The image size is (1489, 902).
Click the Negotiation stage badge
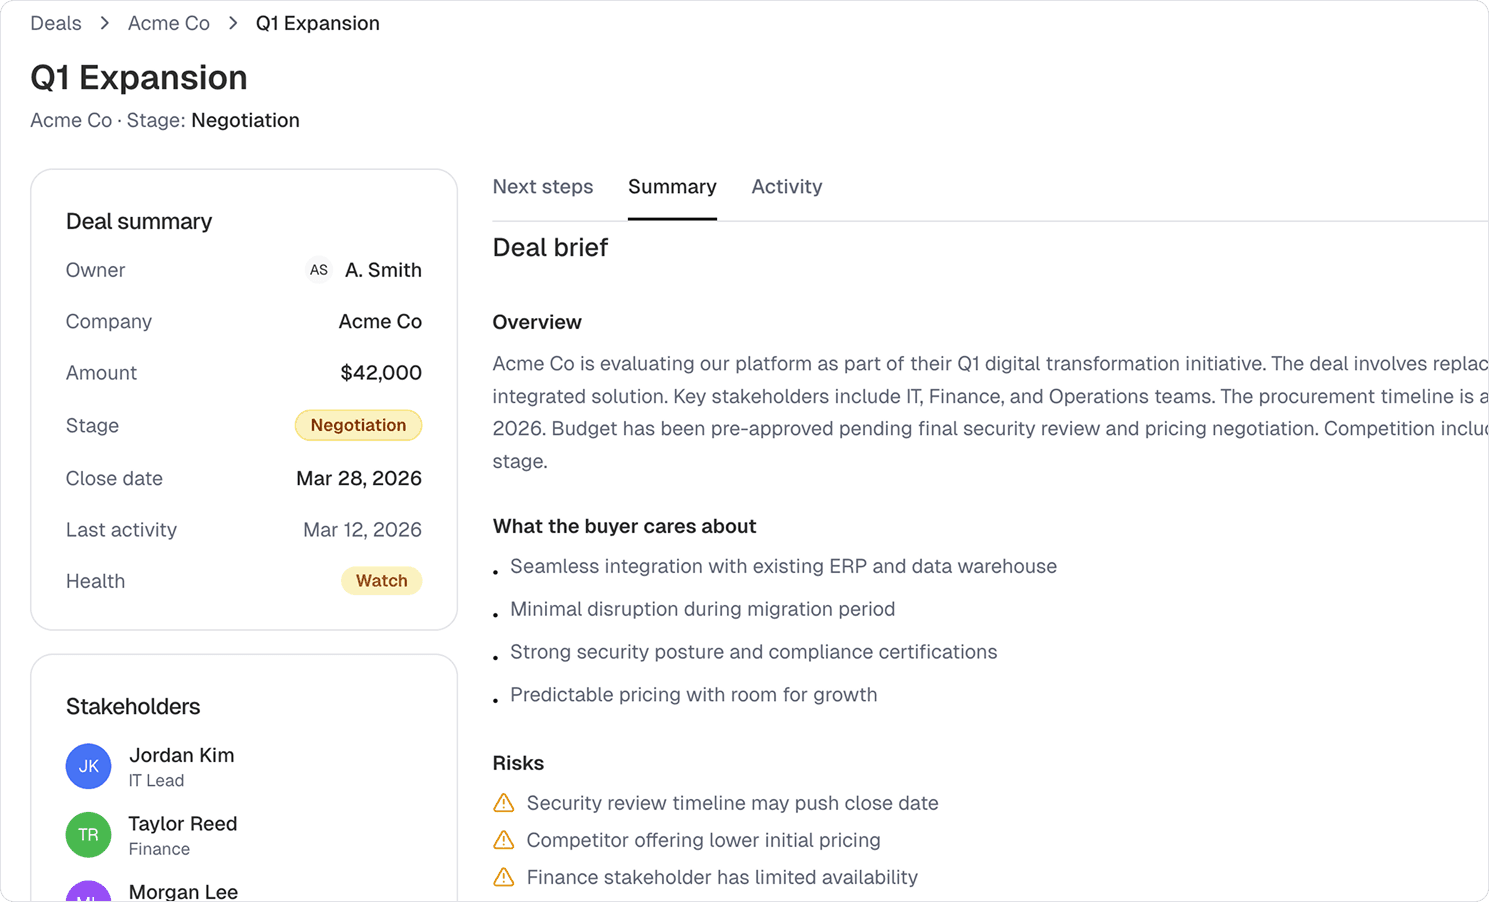[x=358, y=425]
